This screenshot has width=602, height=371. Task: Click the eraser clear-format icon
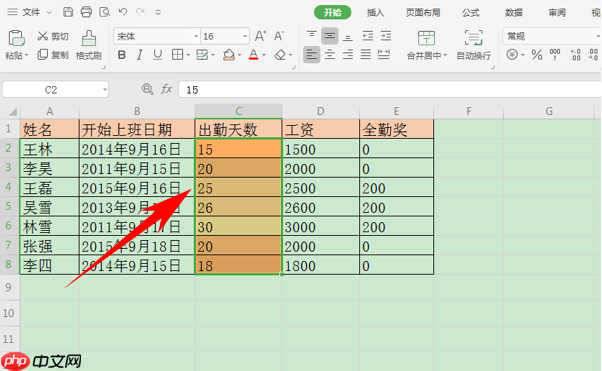pyautogui.click(x=280, y=55)
